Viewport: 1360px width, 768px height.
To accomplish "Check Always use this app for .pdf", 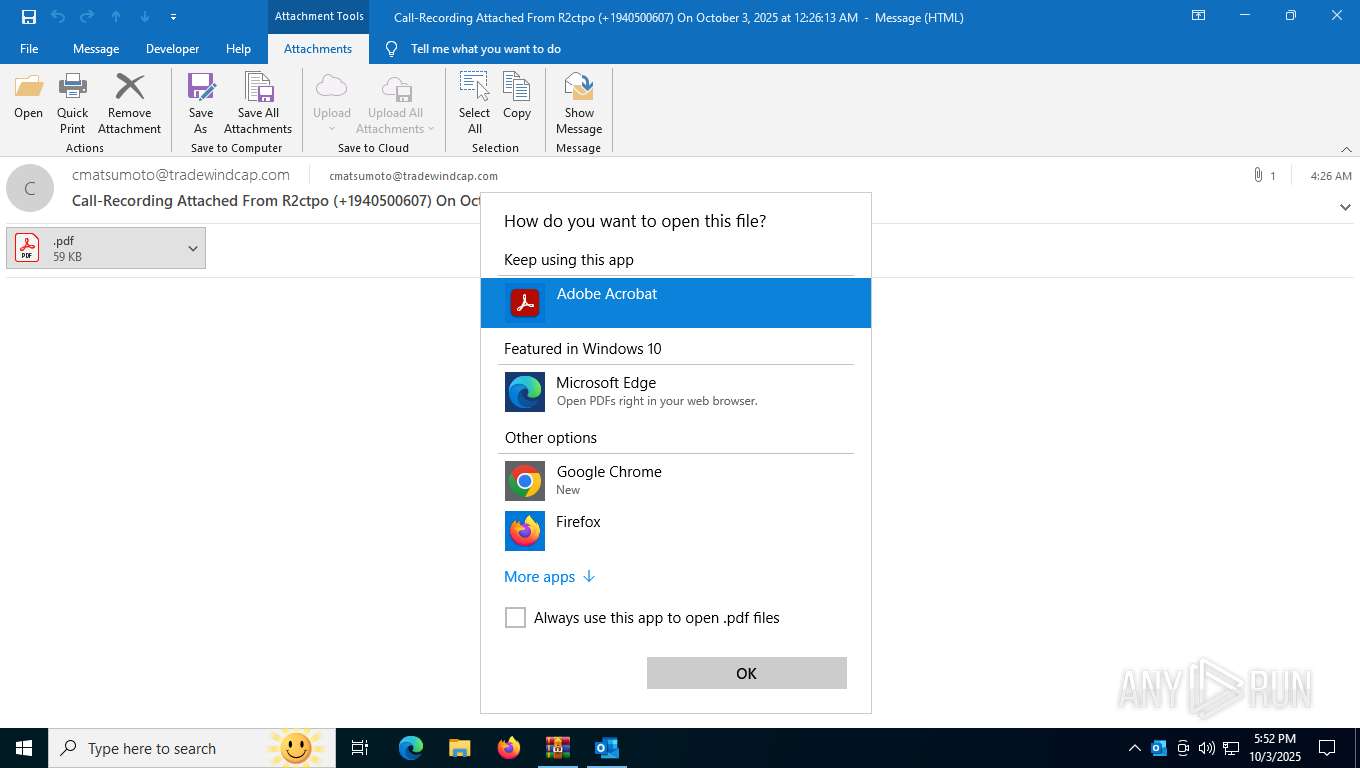I will [x=515, y=618].
